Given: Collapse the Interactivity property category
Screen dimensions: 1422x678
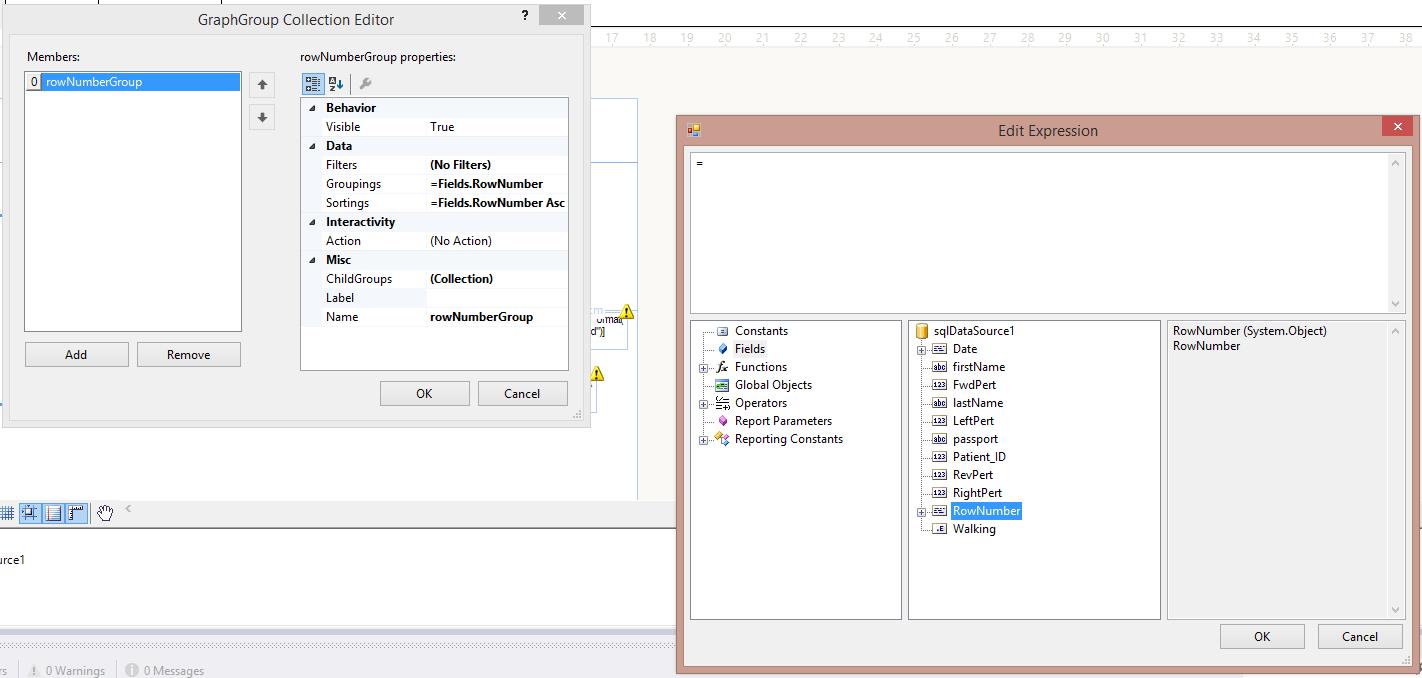Looking at the screenshot, I should point(312,222).
